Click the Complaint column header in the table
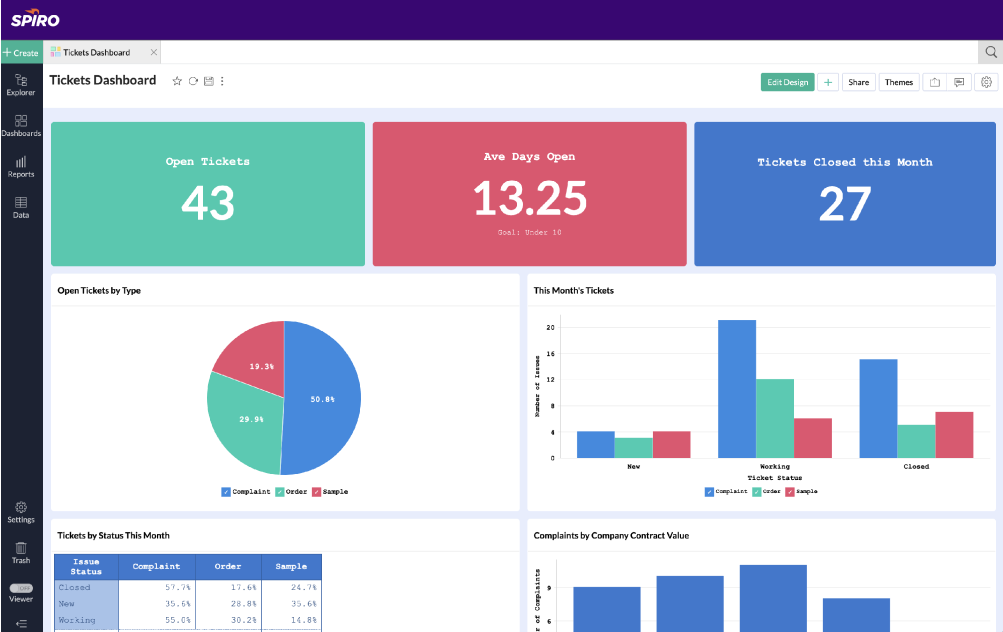The width and height of the screenshot is (1003, 632). tap(157, 567)
